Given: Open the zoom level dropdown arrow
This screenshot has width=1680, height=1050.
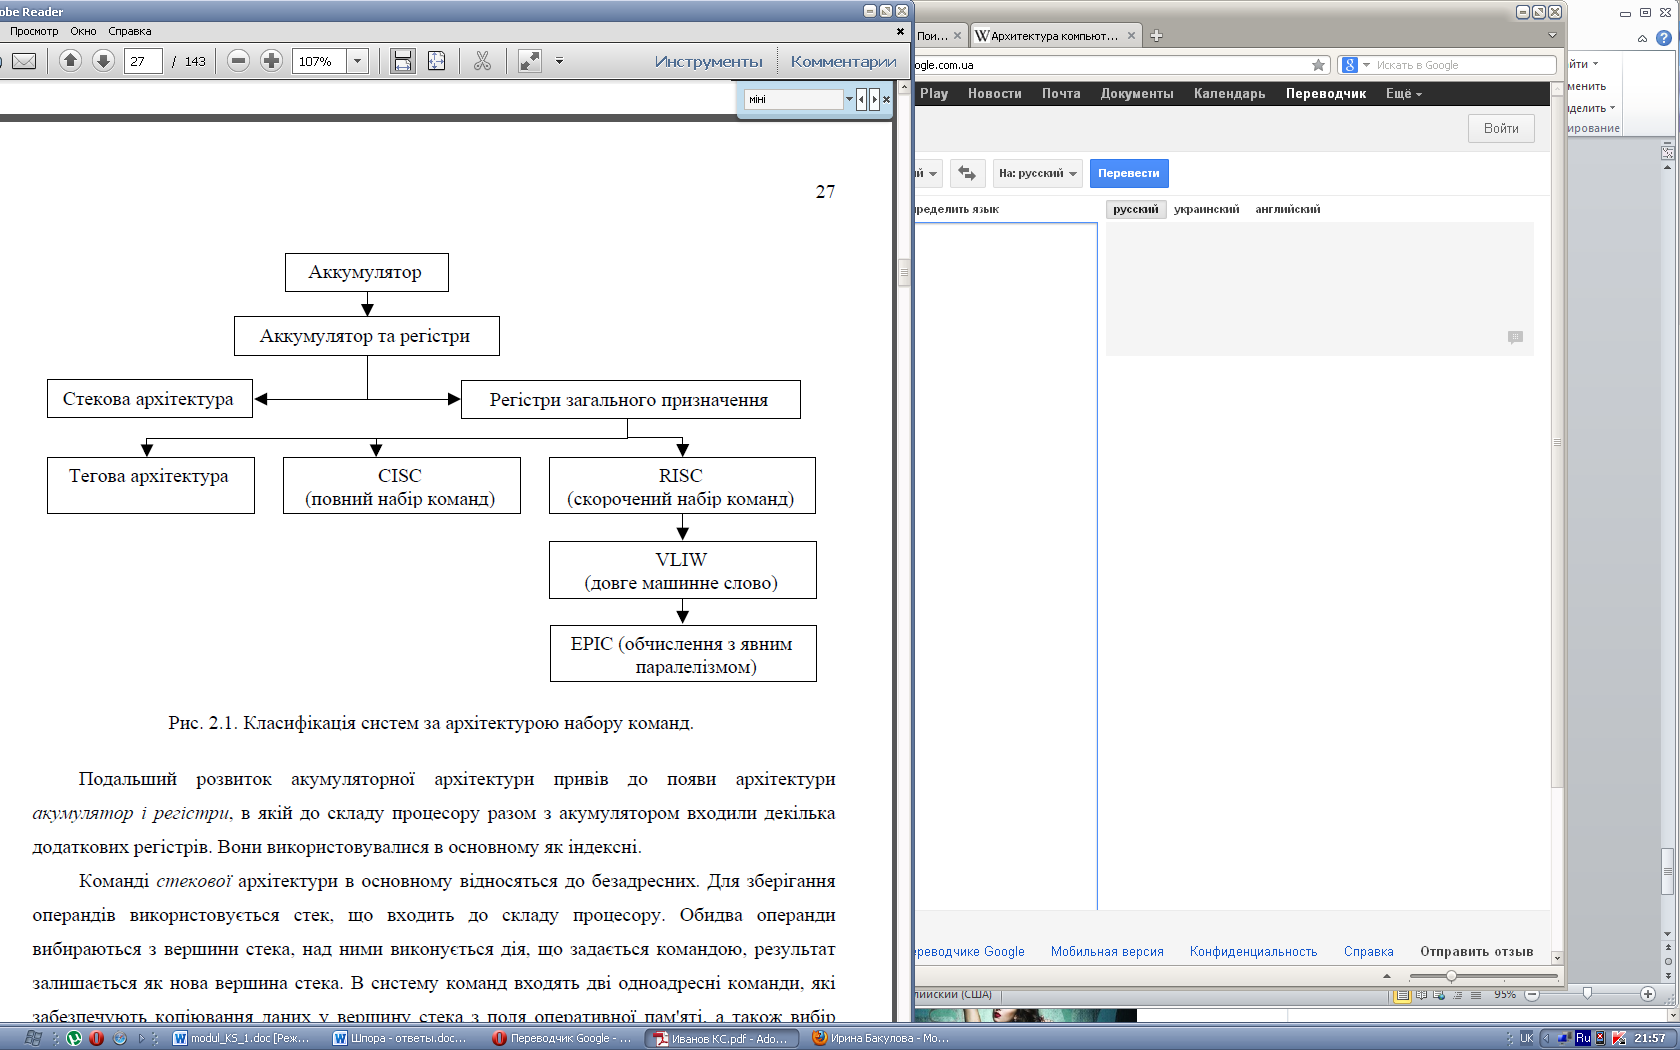Looking at the screenshot, I should (358, 61).
